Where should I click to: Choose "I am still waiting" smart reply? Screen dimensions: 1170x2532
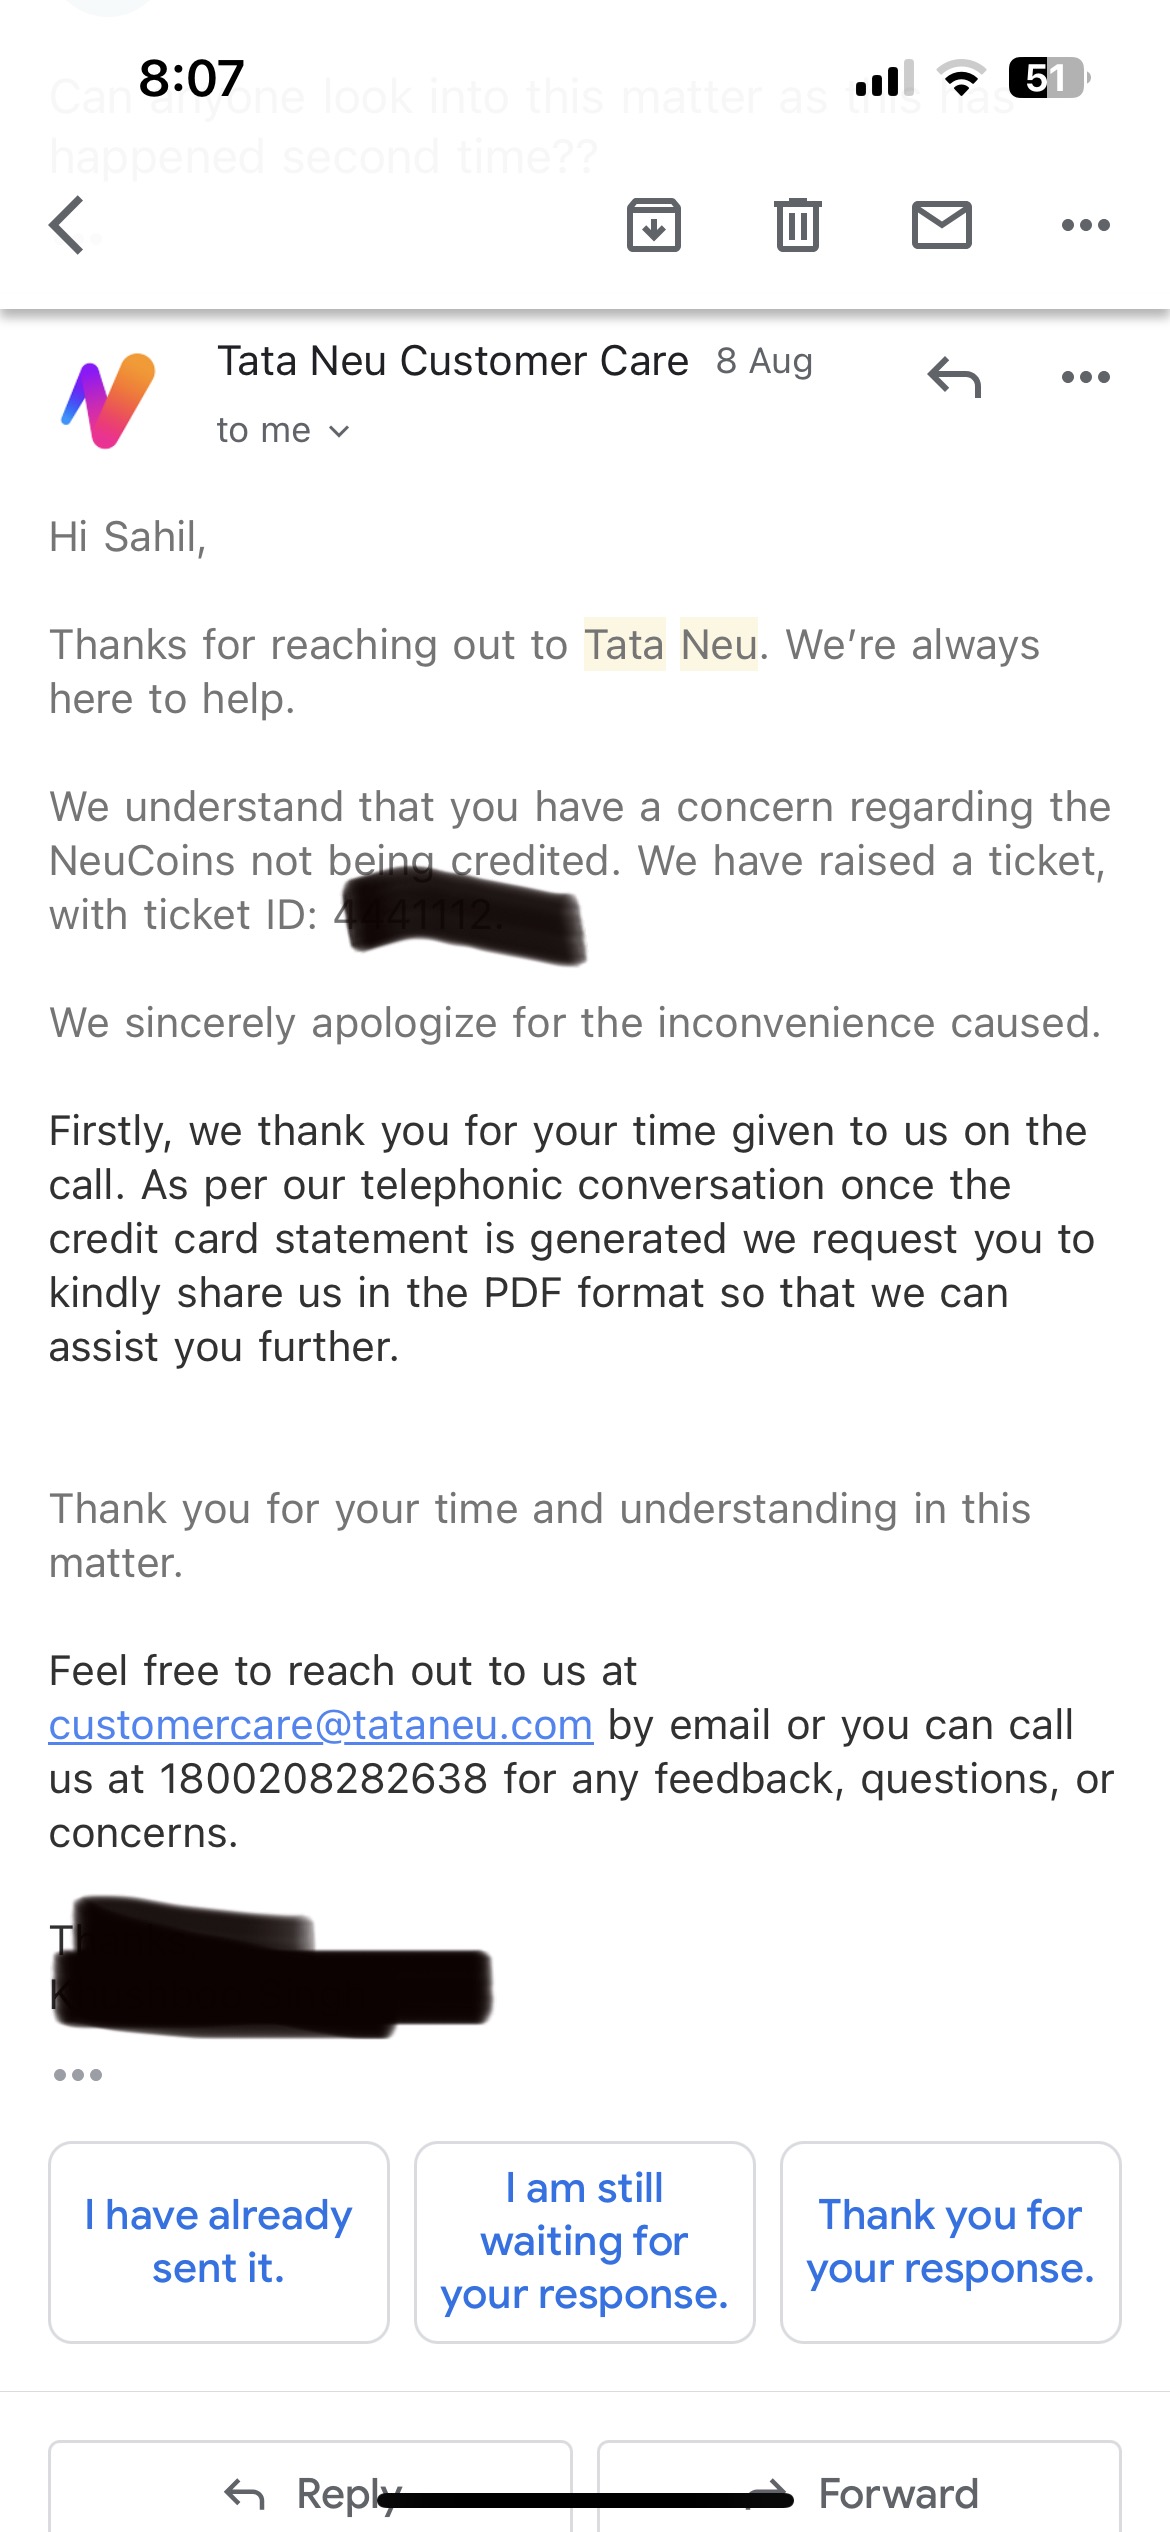coord(585,2242)
